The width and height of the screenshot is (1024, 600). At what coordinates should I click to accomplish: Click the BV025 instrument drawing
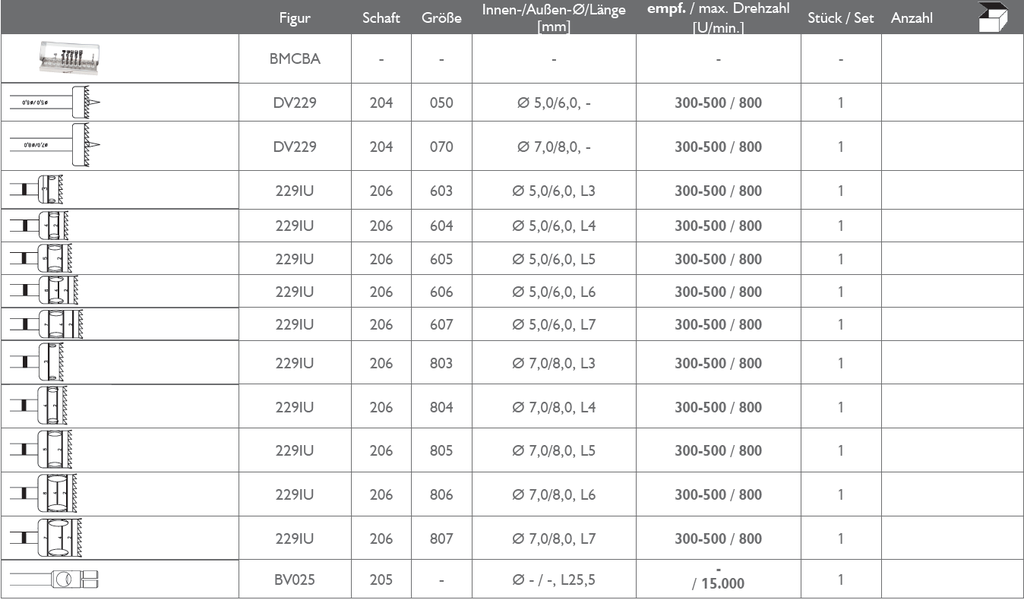tap(54, 579)
